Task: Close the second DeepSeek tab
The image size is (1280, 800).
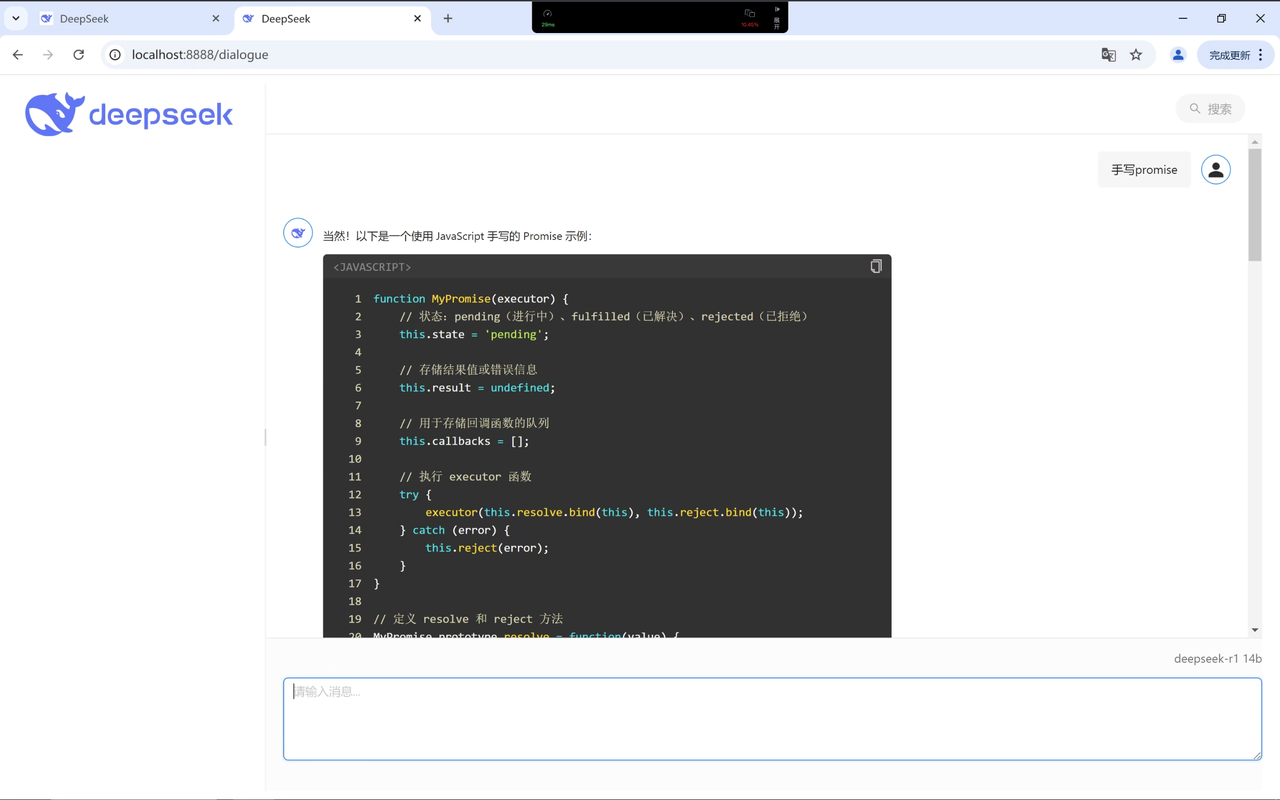Action: coord(417,18)
